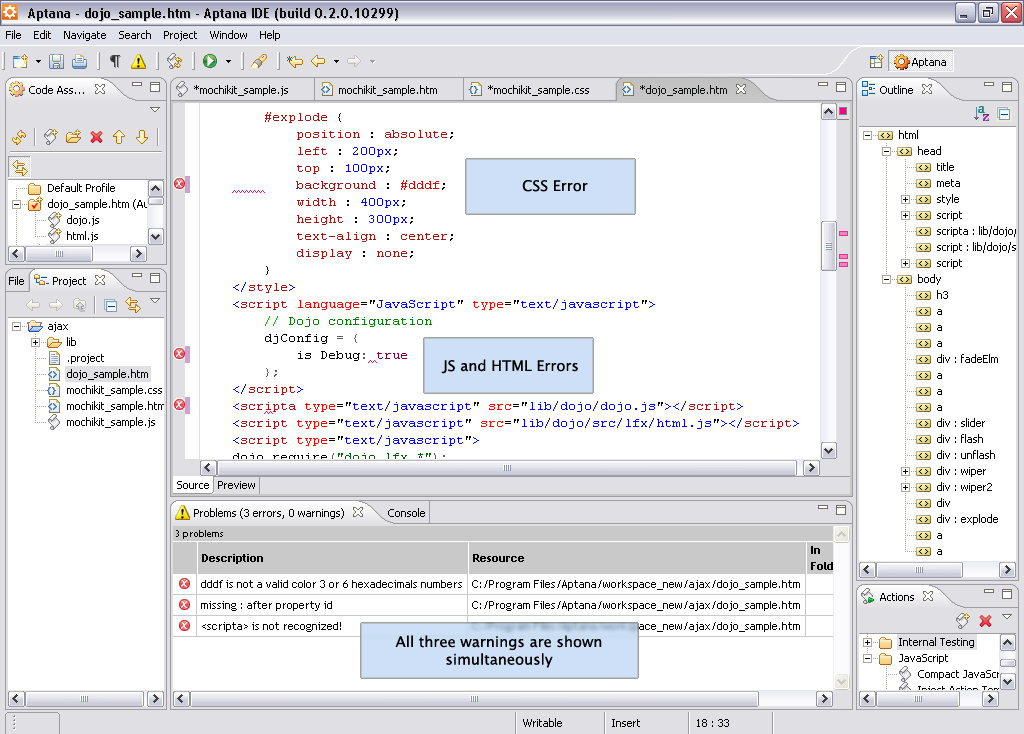Click the red delete X in Actions panel
Image resolution: width=1024 pixels, height=734 pixels.
[985, 620]
